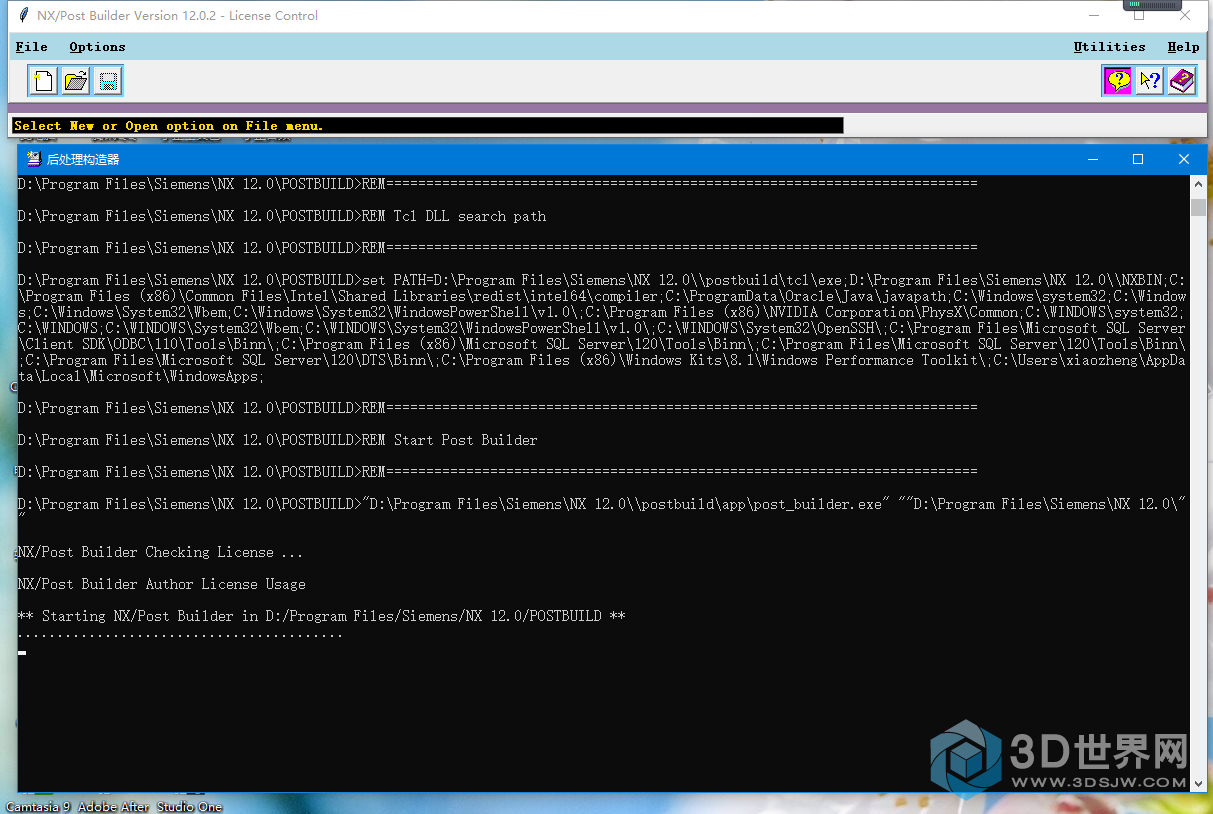This screenshot has width=1213, height=814.
Task: Click the console vertical scrollbar thumb
Action: 1199,207
